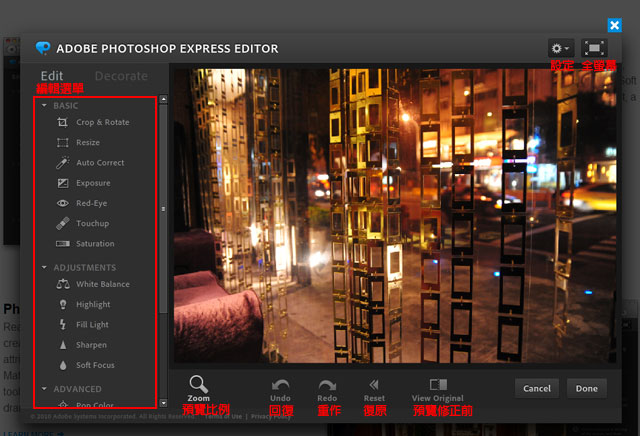Click the 'White Balance' label
Viewport: 640px width, 436px height.
(103, 284)
